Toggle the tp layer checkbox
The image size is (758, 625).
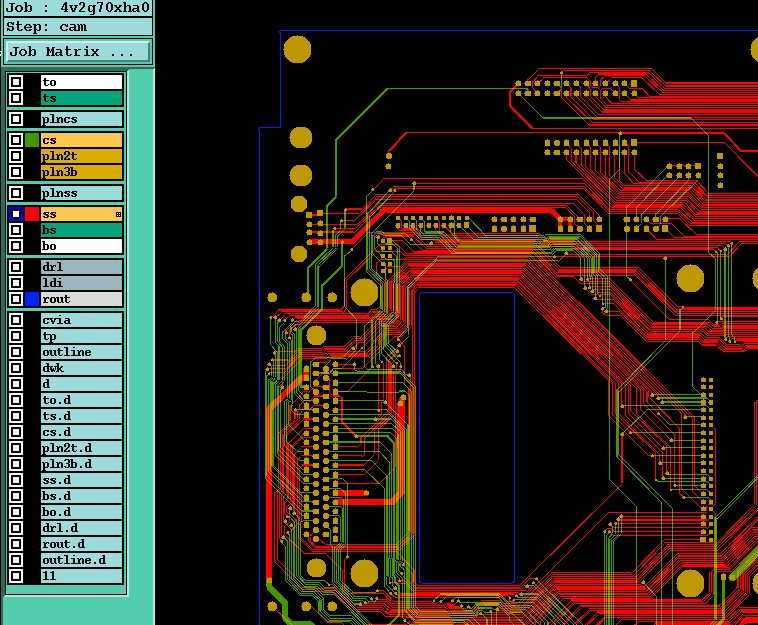[x=16, y=336]
